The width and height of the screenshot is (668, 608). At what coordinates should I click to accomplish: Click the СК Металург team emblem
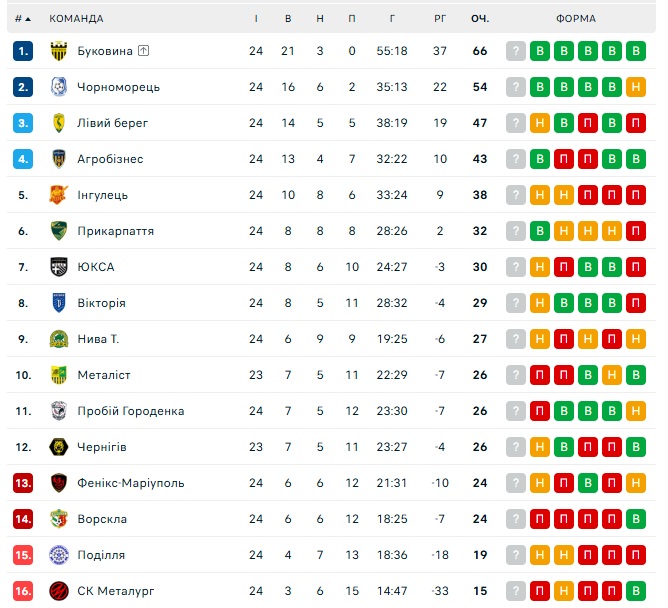[x=58, y=591]
